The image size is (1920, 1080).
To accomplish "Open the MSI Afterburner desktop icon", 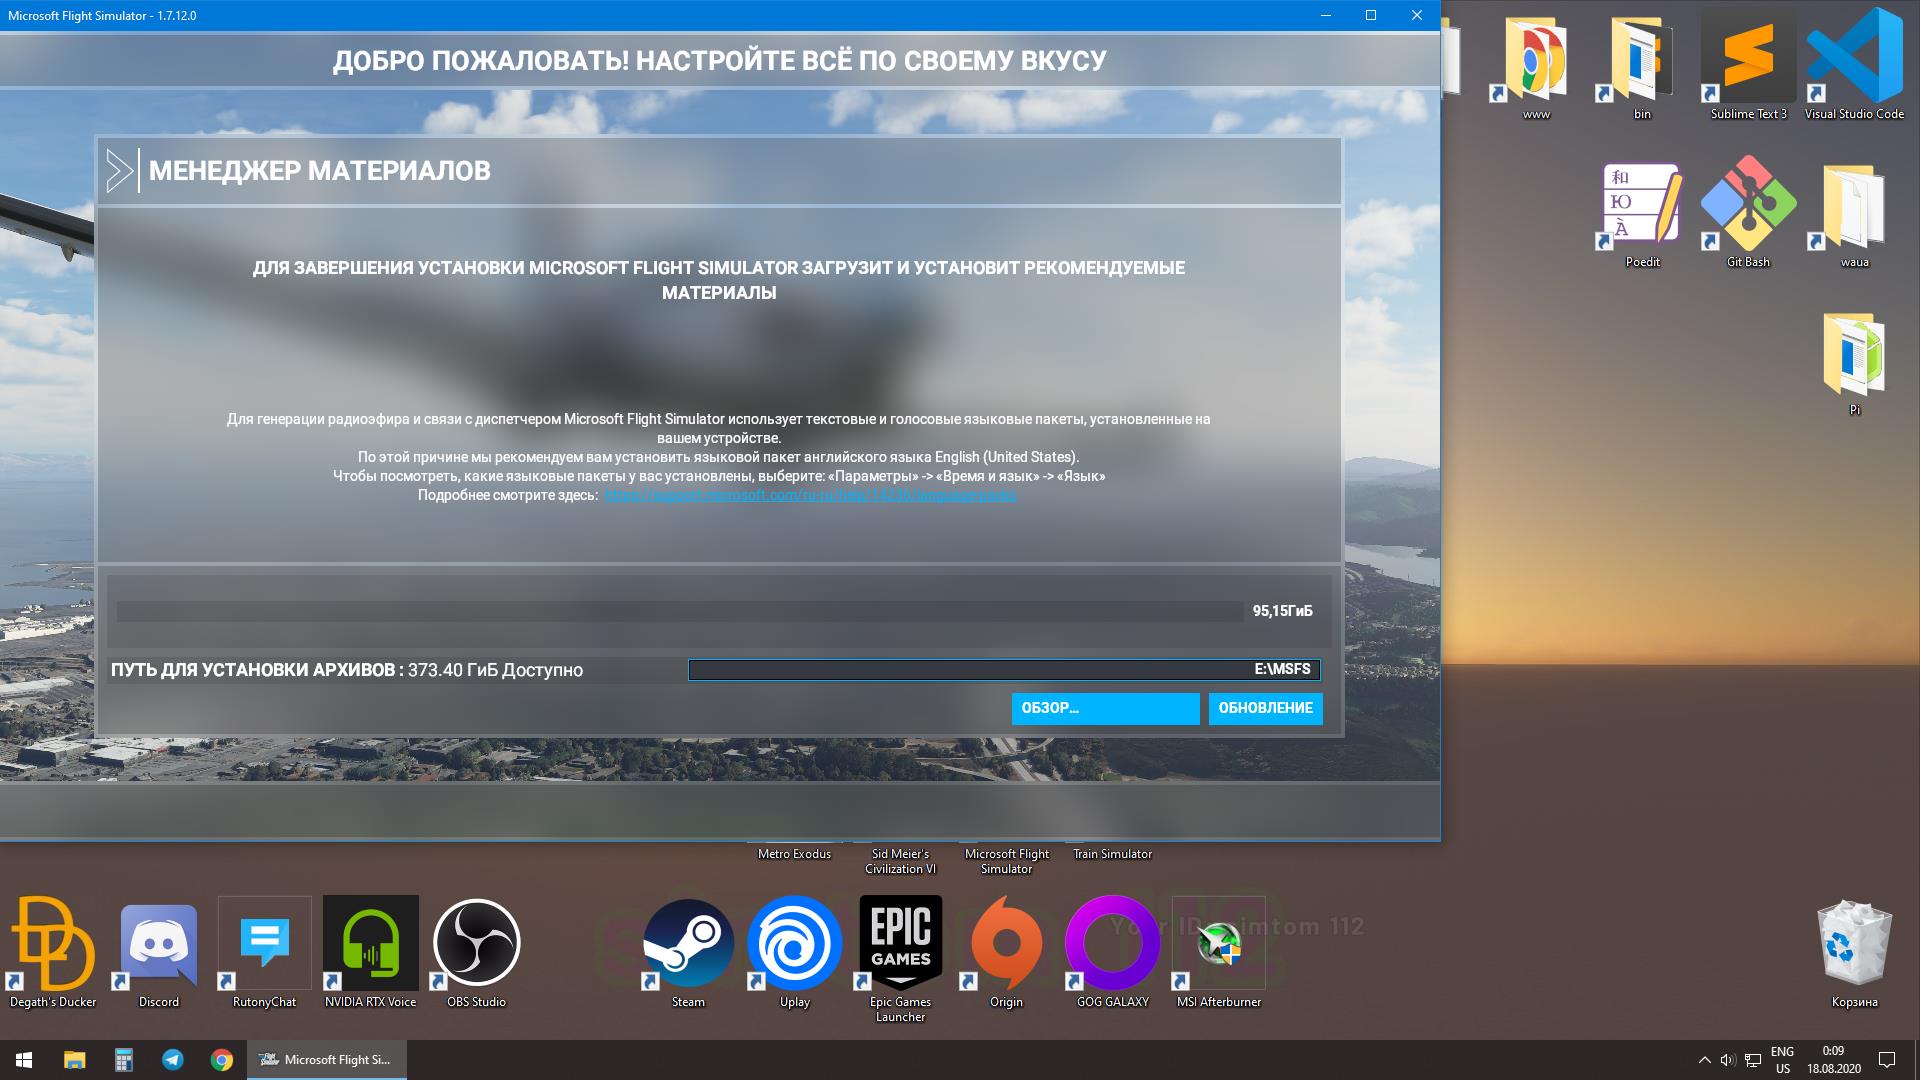I will (x=1219, y=952).
